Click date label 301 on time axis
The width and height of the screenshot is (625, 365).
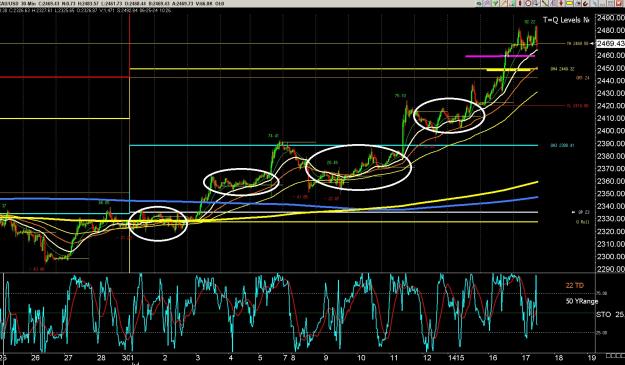click(128, 358)
